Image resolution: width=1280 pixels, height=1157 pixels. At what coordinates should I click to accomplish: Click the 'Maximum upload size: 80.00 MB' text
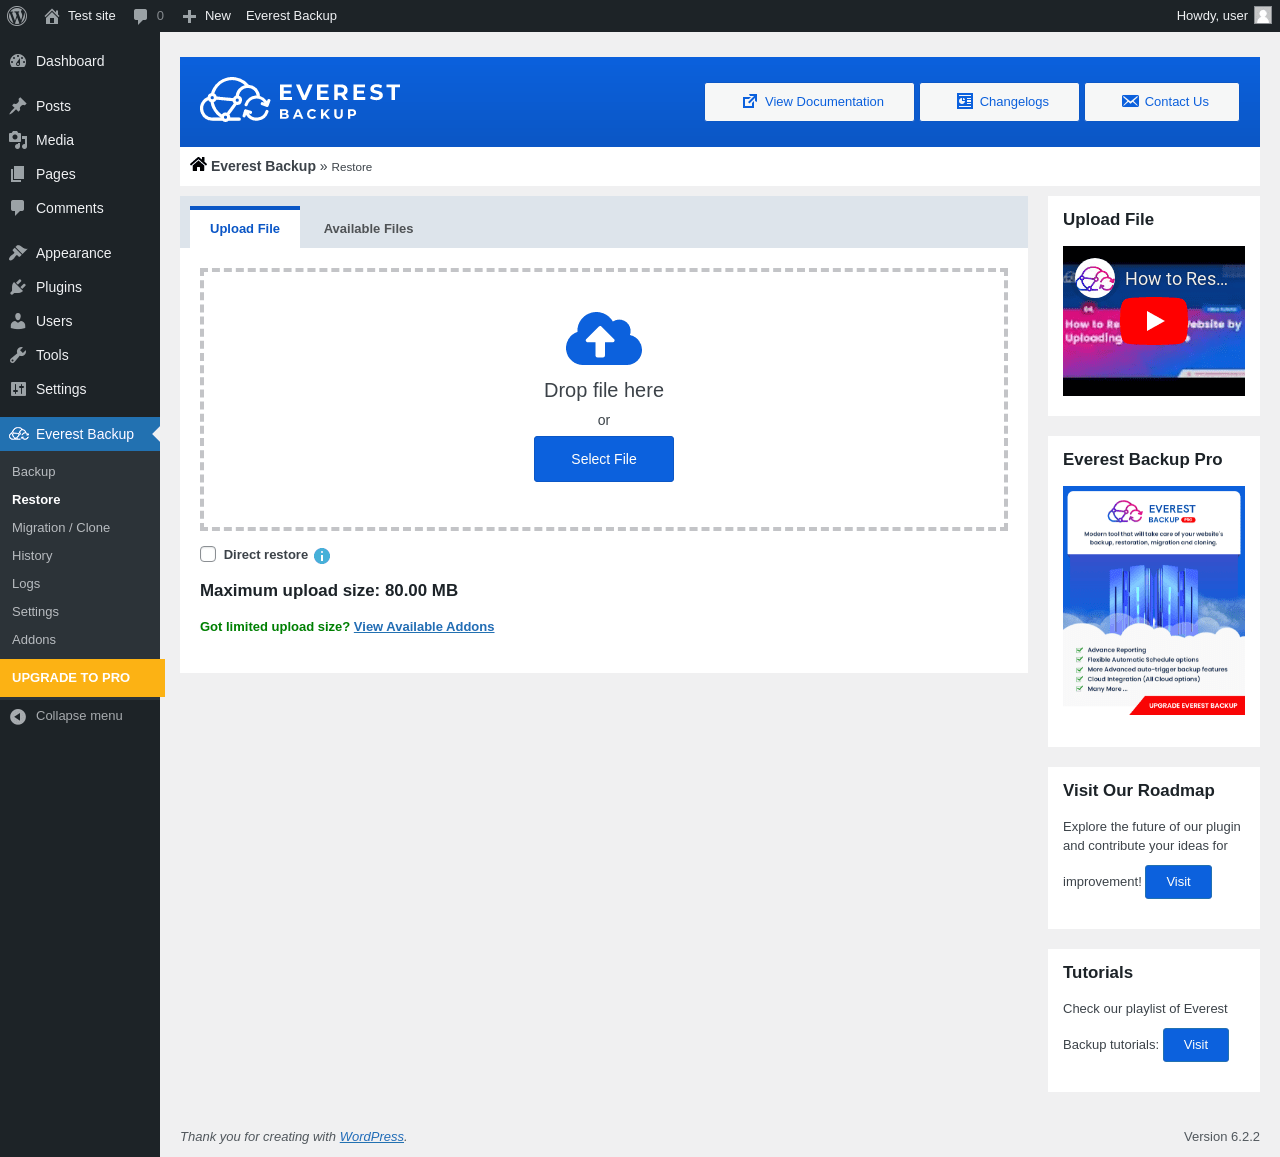(x=329, y=591)
